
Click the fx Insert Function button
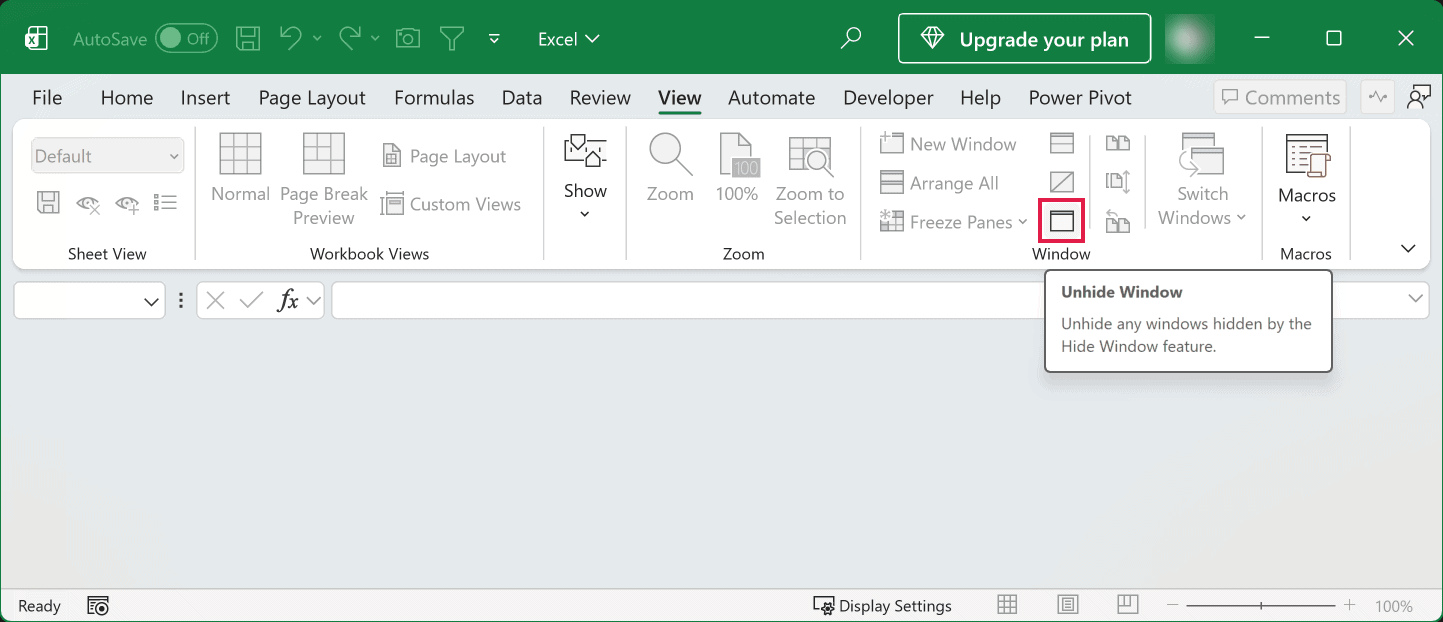coord(288,300)
